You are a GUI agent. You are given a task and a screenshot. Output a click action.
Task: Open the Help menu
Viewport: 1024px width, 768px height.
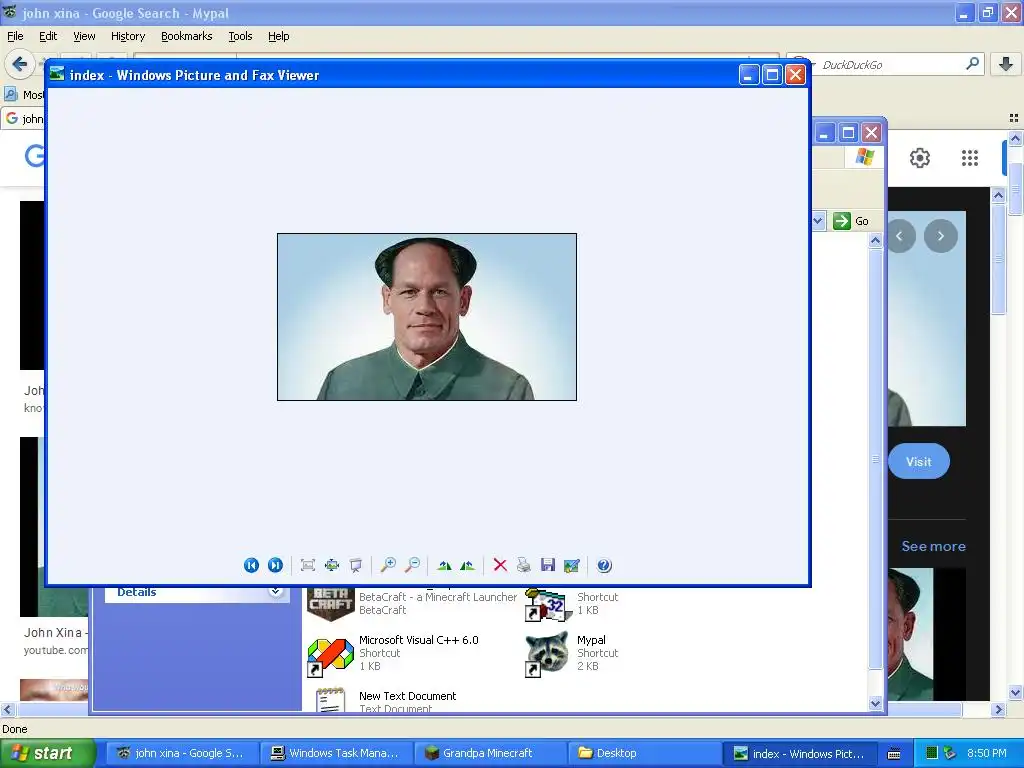pyautogui.click(x=279, y=36)
